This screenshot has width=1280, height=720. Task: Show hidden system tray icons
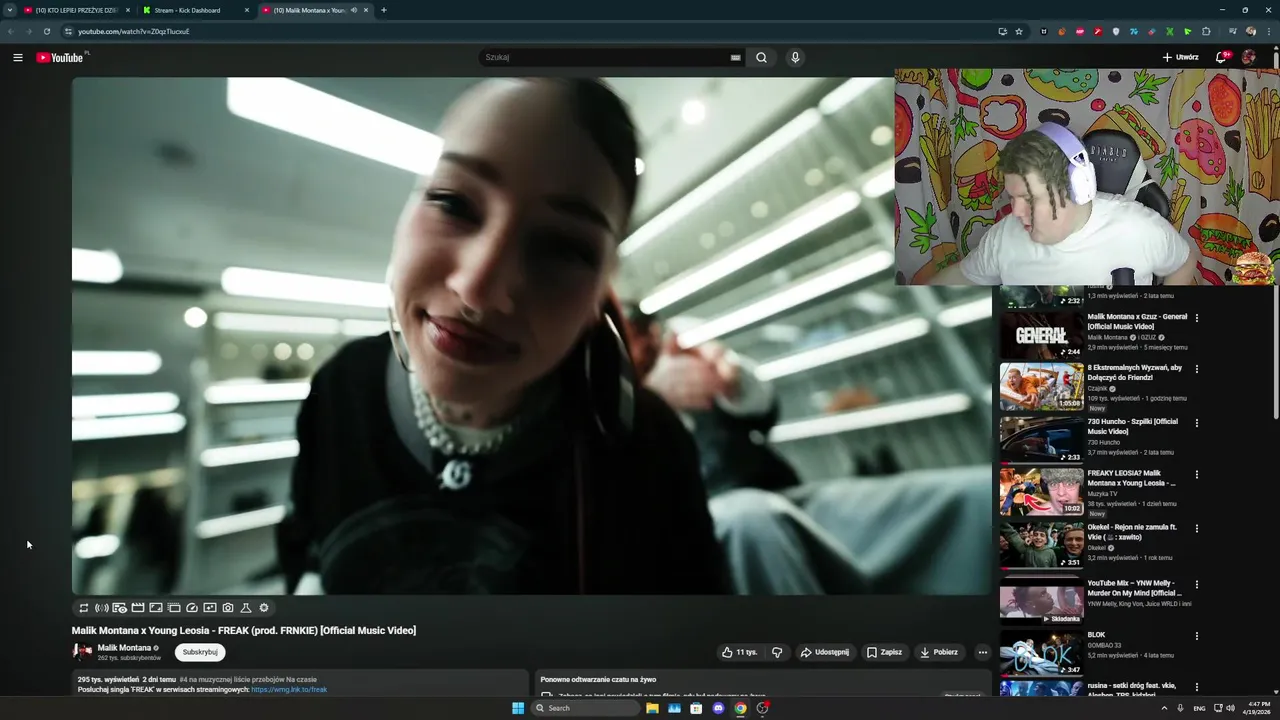point(1164,708)
